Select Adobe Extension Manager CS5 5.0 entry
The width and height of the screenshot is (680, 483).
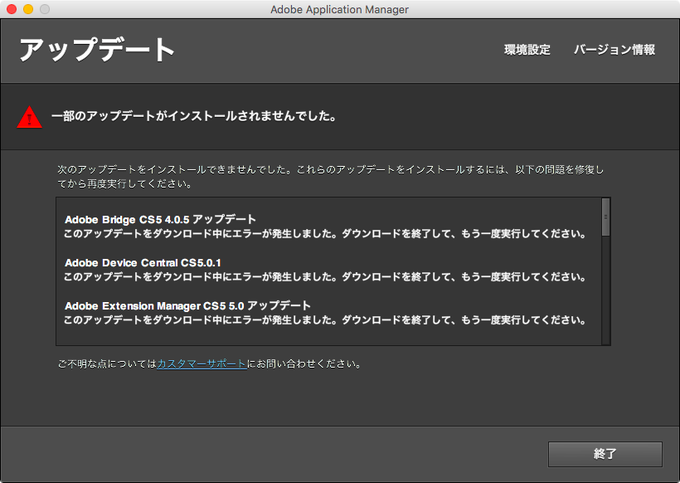click(x=187, y=306)
